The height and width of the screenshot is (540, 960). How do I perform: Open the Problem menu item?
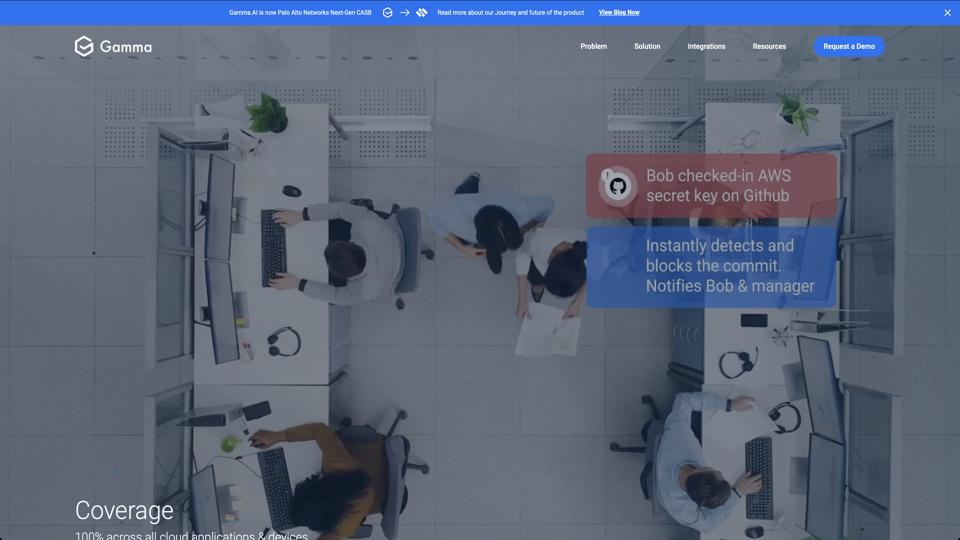pos(593,46)
